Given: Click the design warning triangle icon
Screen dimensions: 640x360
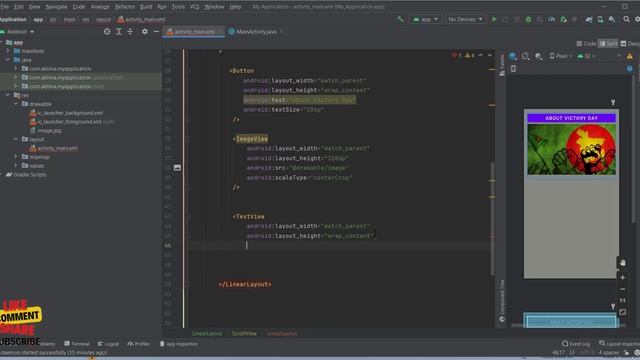Looking at the screenshot, I should (x=630, y=56).
